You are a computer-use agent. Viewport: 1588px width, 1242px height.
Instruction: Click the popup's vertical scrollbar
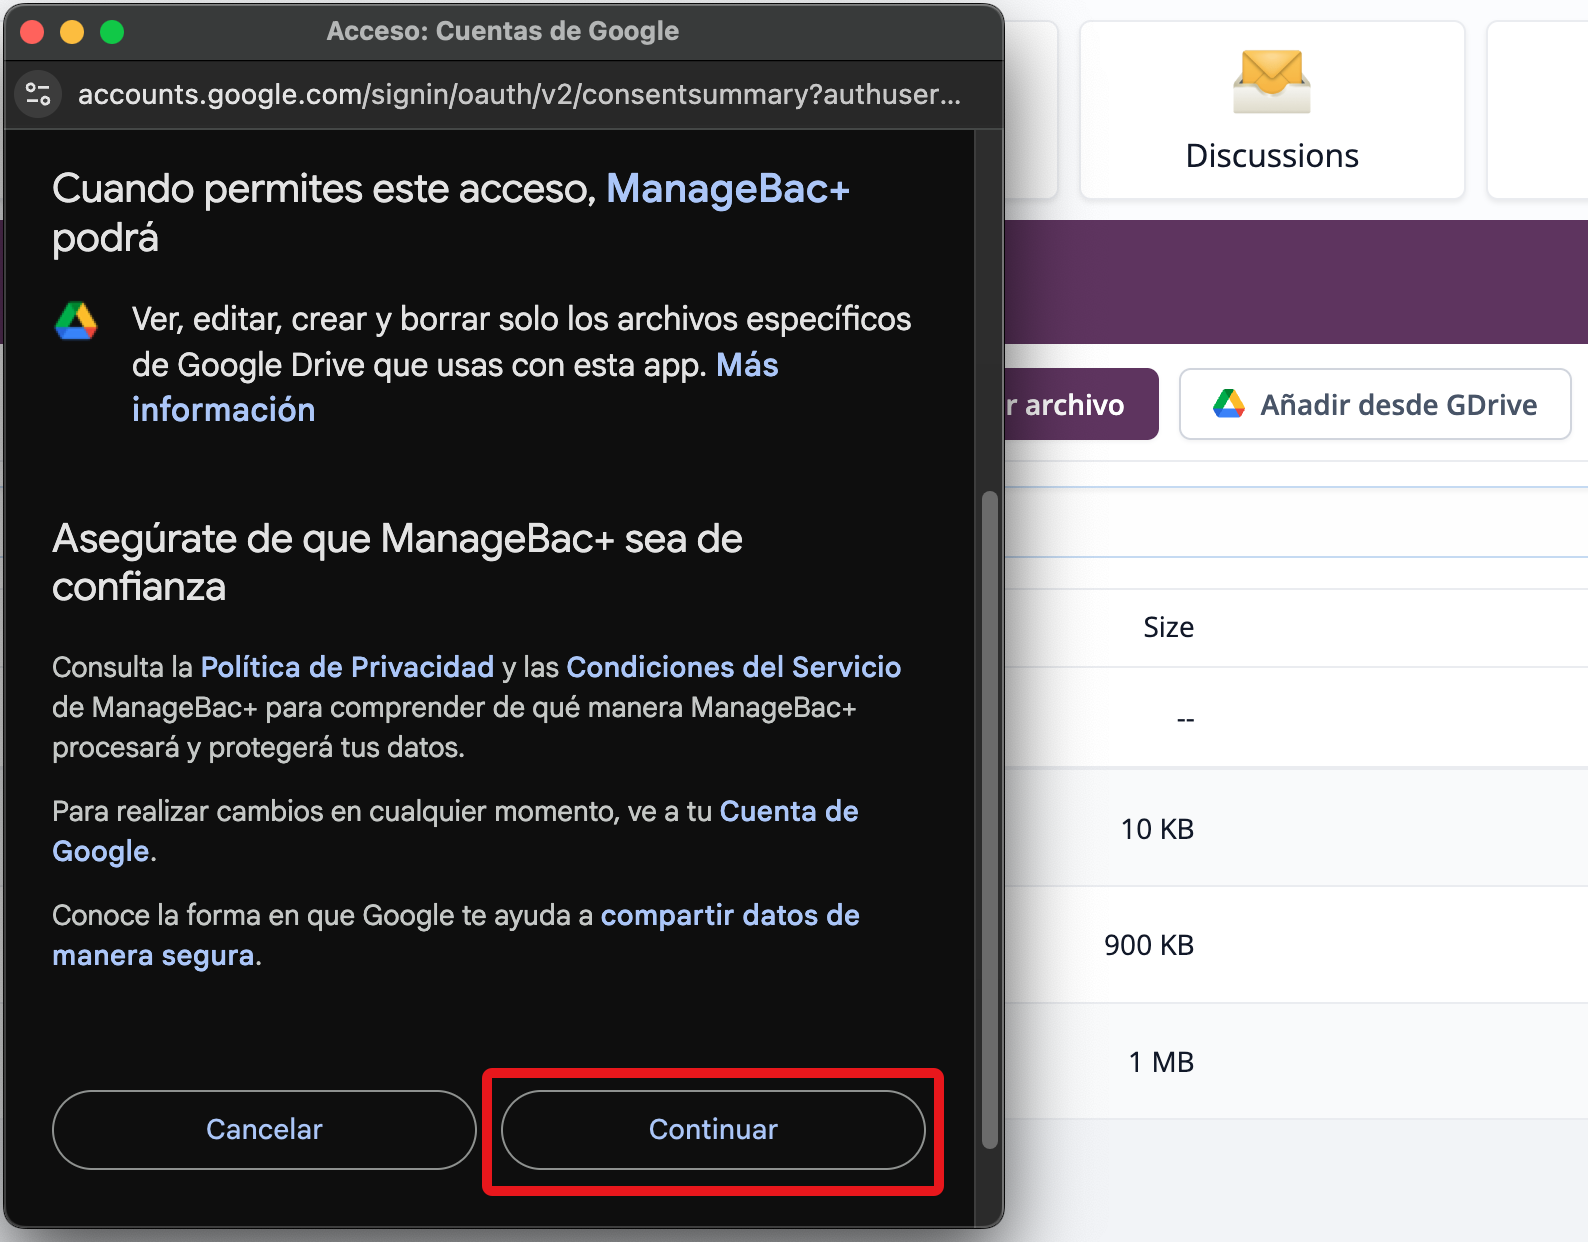point(989,820)
